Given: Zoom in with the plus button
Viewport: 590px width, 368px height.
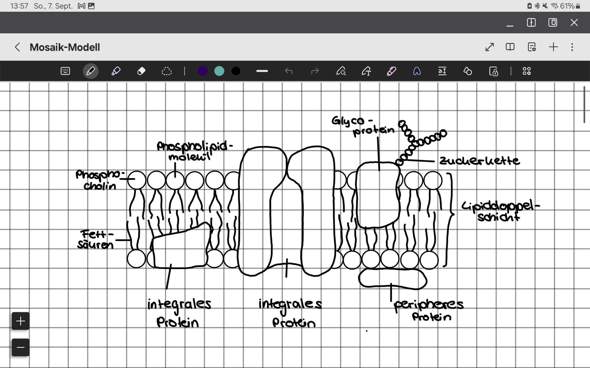Looking at the screenshot, I should coord(20,321).
